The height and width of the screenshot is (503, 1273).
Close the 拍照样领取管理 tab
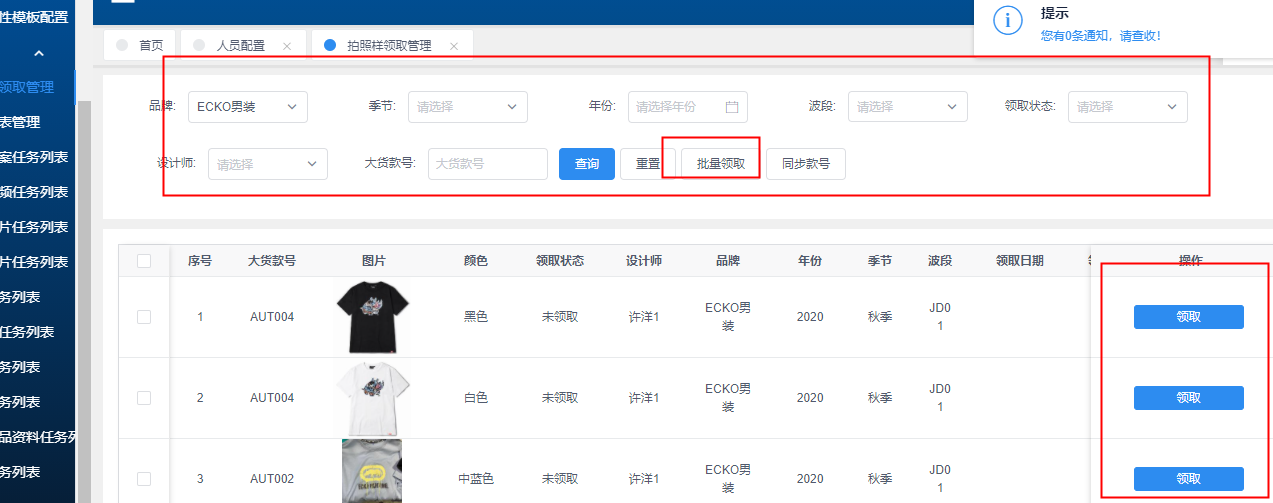tap(453, 46)
